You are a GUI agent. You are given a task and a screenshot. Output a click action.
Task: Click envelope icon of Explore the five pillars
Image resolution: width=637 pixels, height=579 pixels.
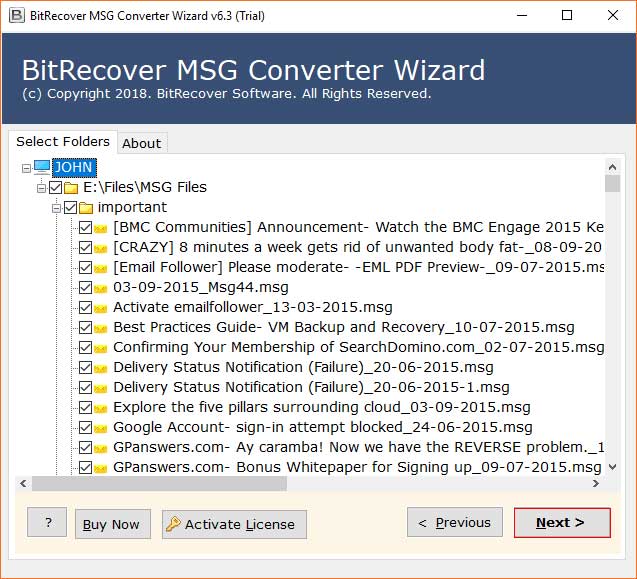[100, 408]
